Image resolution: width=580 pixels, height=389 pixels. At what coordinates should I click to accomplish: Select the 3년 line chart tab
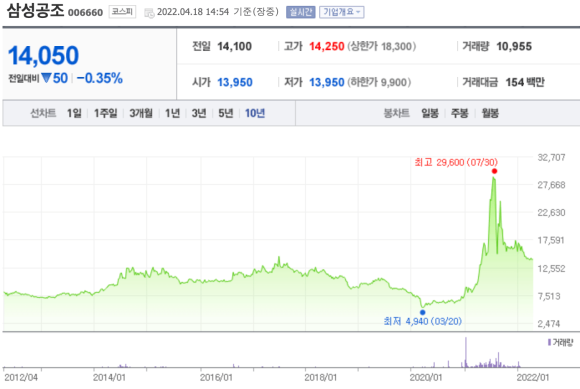tap(199, 113)
